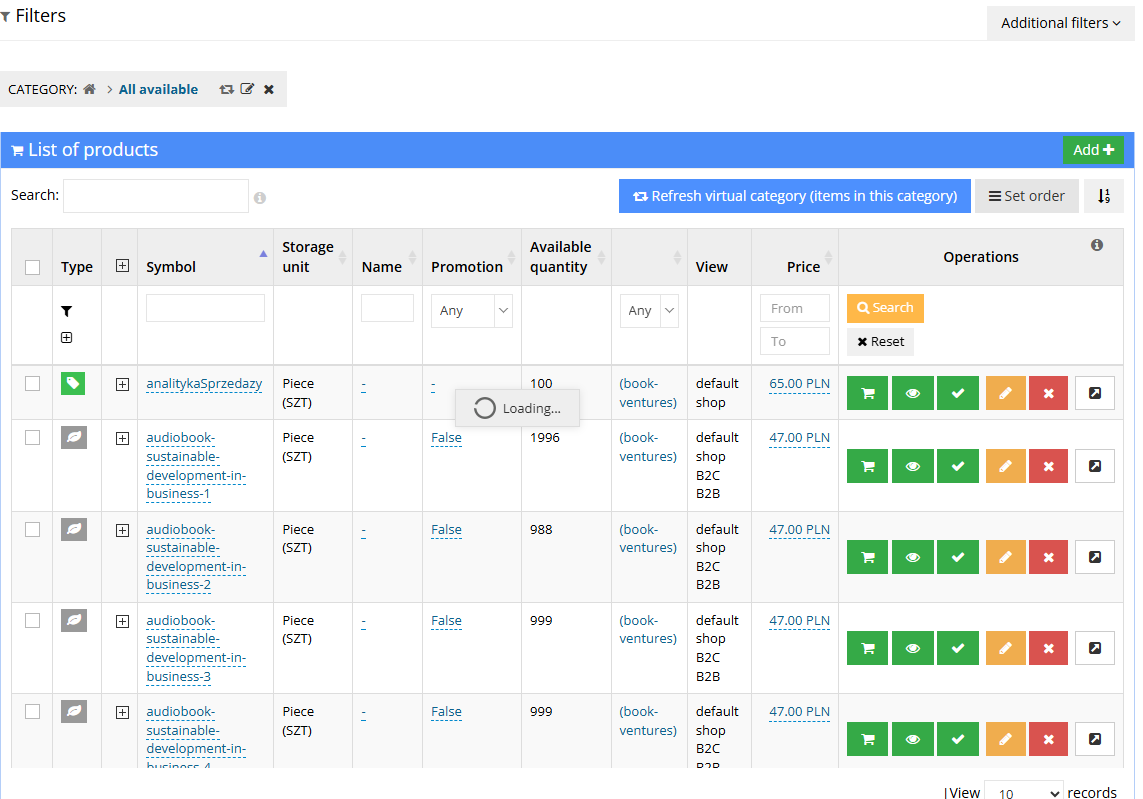Check the box for analitykaSprzedazy row
1143x799 pixels.
tap(32, 383)
